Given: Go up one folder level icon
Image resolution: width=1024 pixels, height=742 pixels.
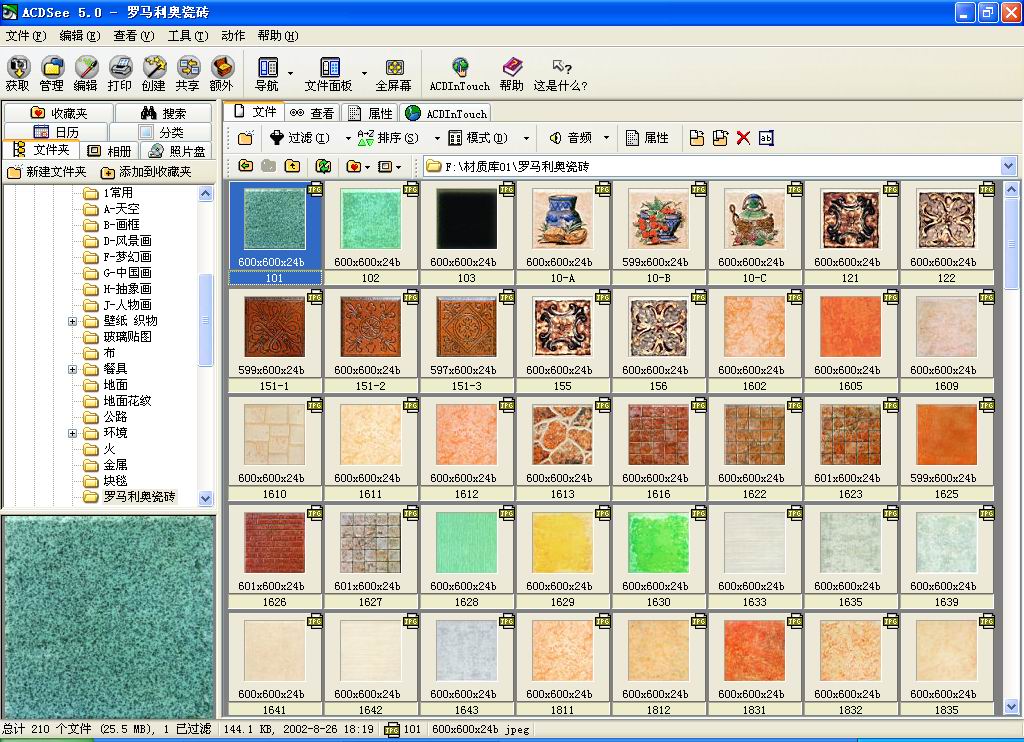Looking at the screenshot, I should pyautogui.click(x=292, y=166).
